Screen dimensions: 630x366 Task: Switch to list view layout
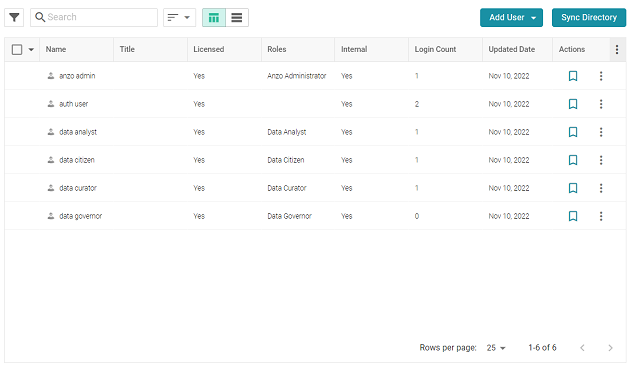click(237, 17)
